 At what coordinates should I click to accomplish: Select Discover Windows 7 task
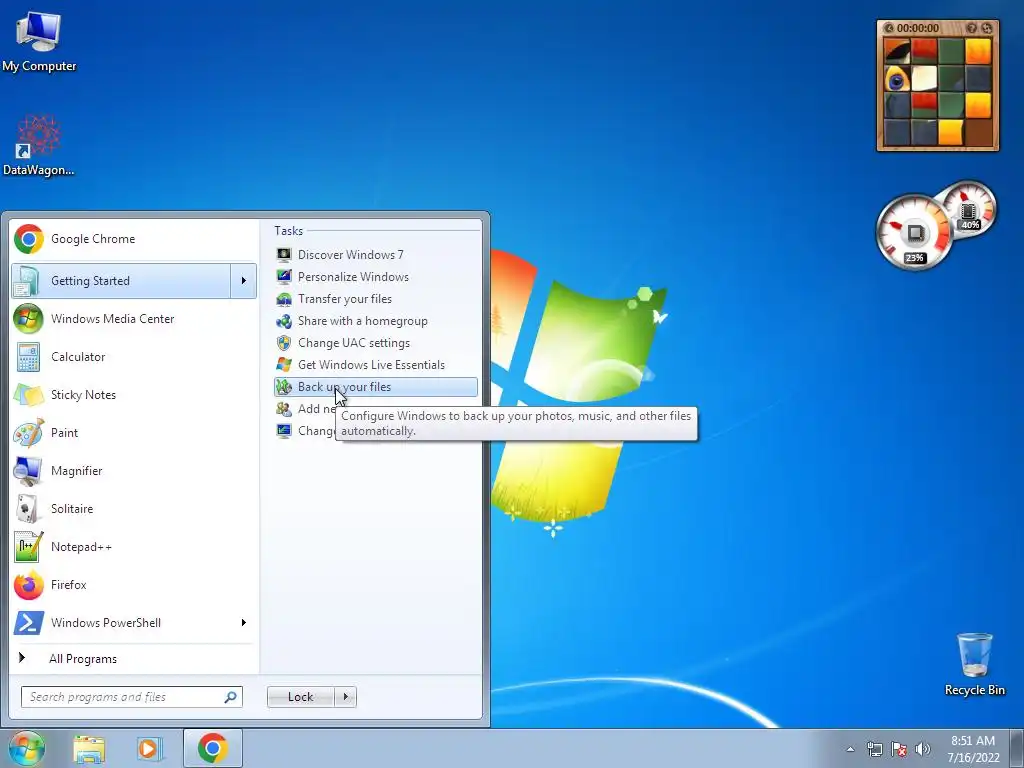[376, 255]
